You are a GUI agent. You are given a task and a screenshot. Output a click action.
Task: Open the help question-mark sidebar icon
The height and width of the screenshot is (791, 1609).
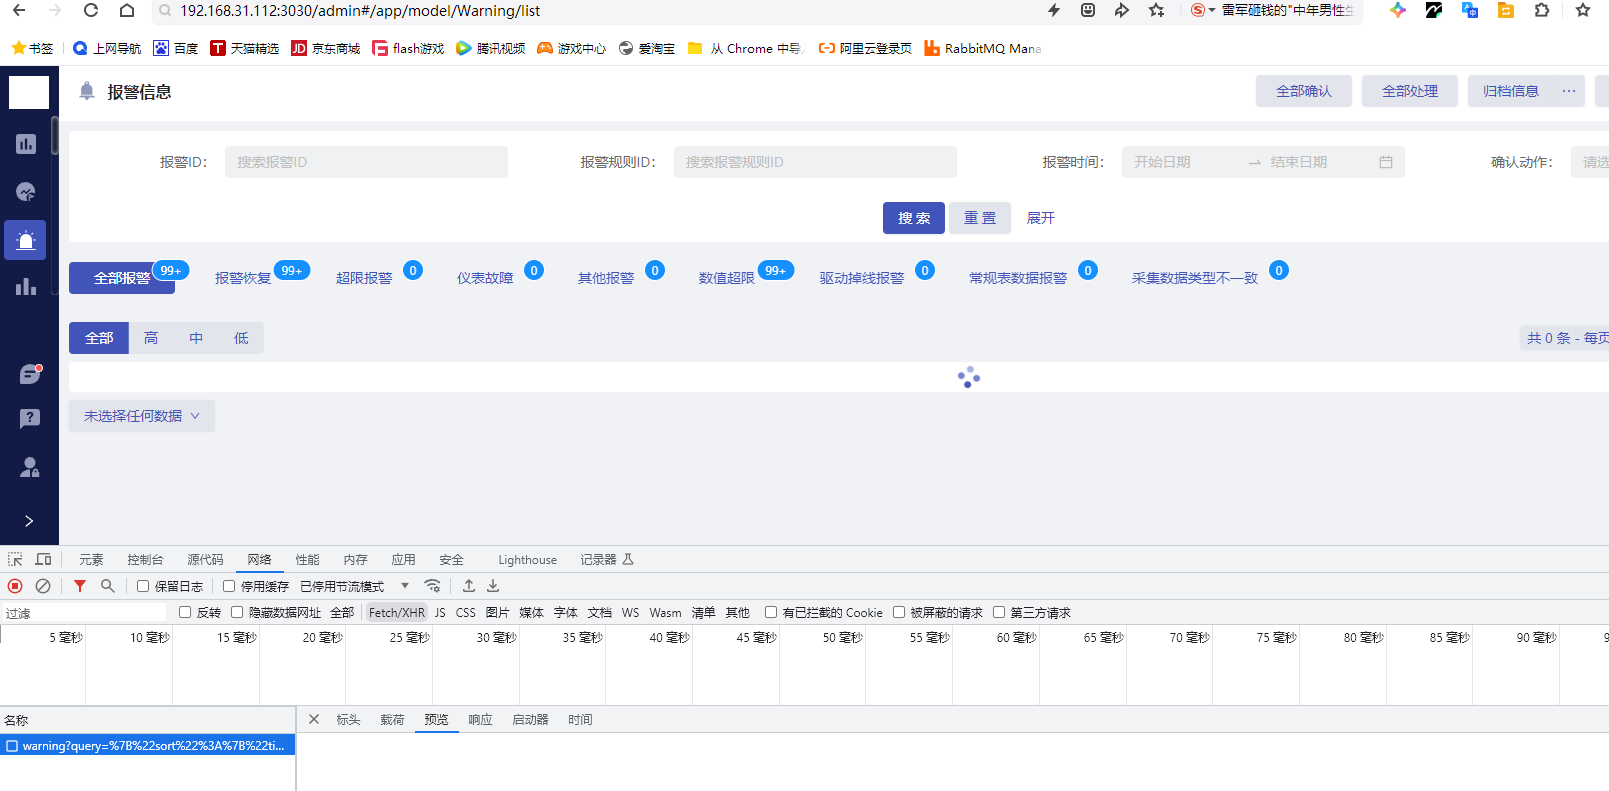(29, 418)
